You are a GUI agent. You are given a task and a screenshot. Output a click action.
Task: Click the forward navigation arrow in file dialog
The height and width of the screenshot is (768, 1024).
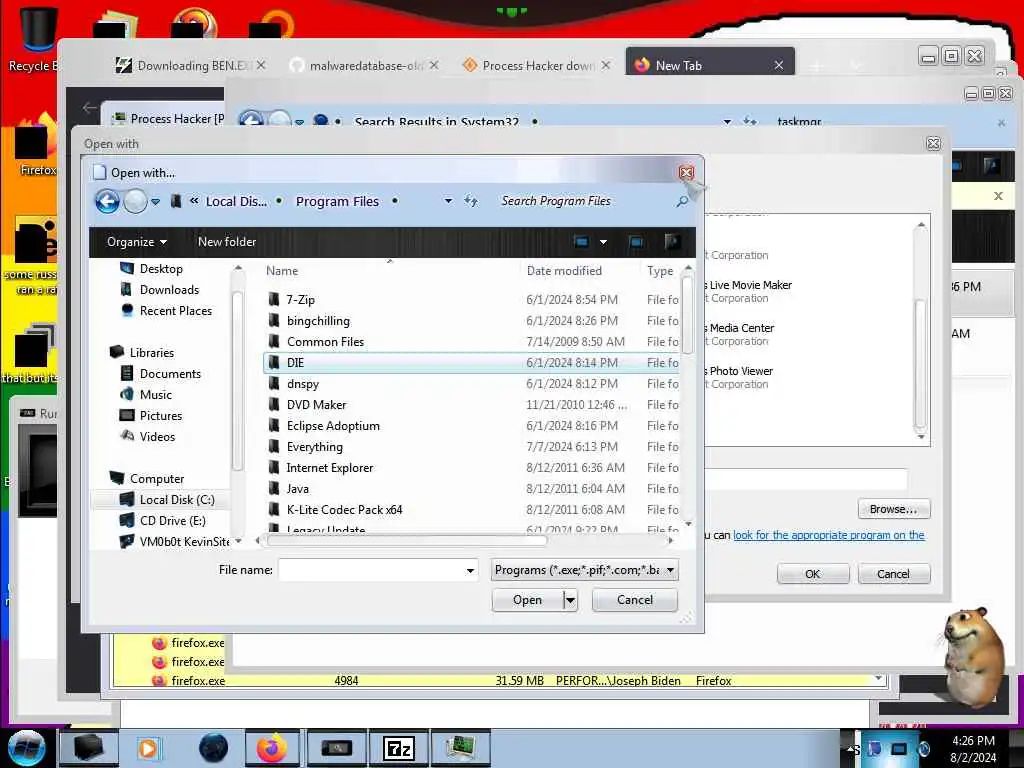[x=135, y=201]
